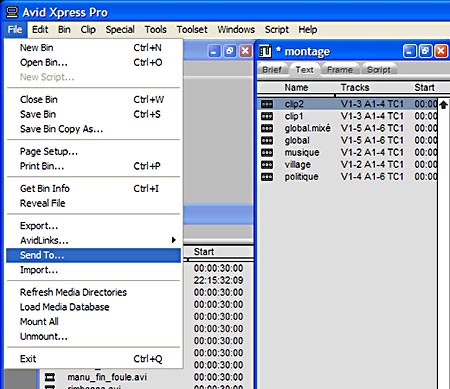Minimize the montage bin window
This screenshot has width=450, height=389.
(410, 51)
